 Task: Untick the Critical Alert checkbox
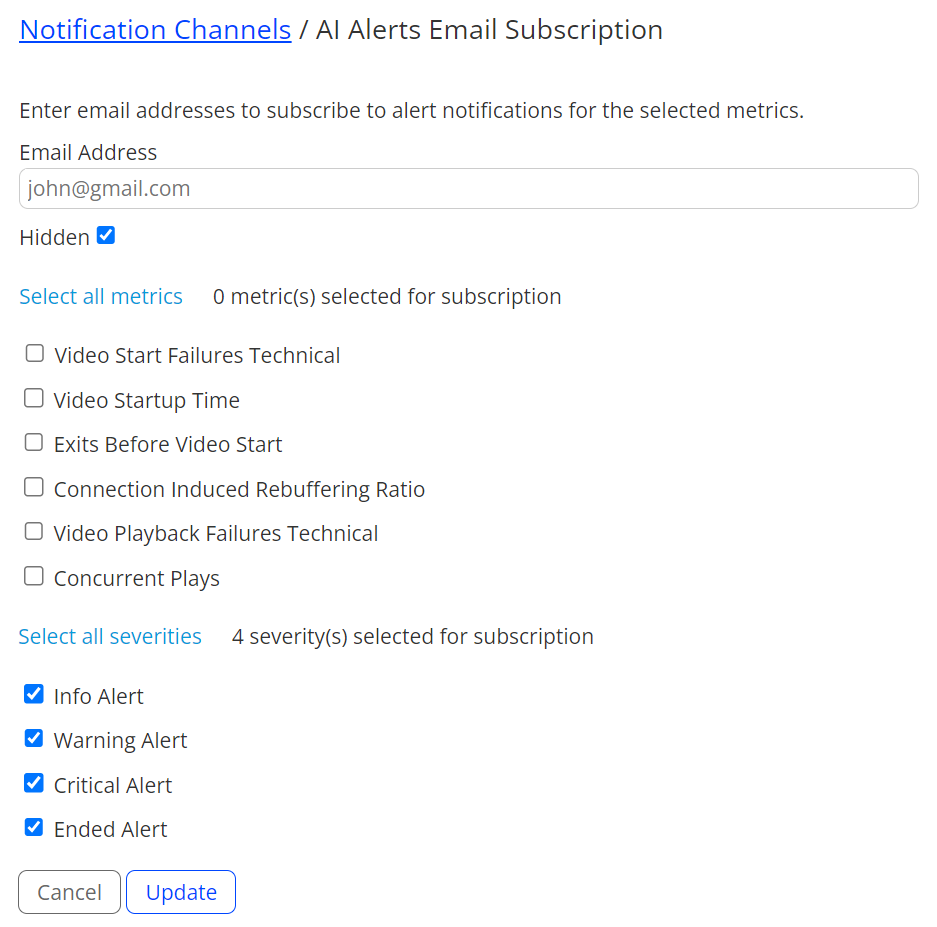pos(33,783)
